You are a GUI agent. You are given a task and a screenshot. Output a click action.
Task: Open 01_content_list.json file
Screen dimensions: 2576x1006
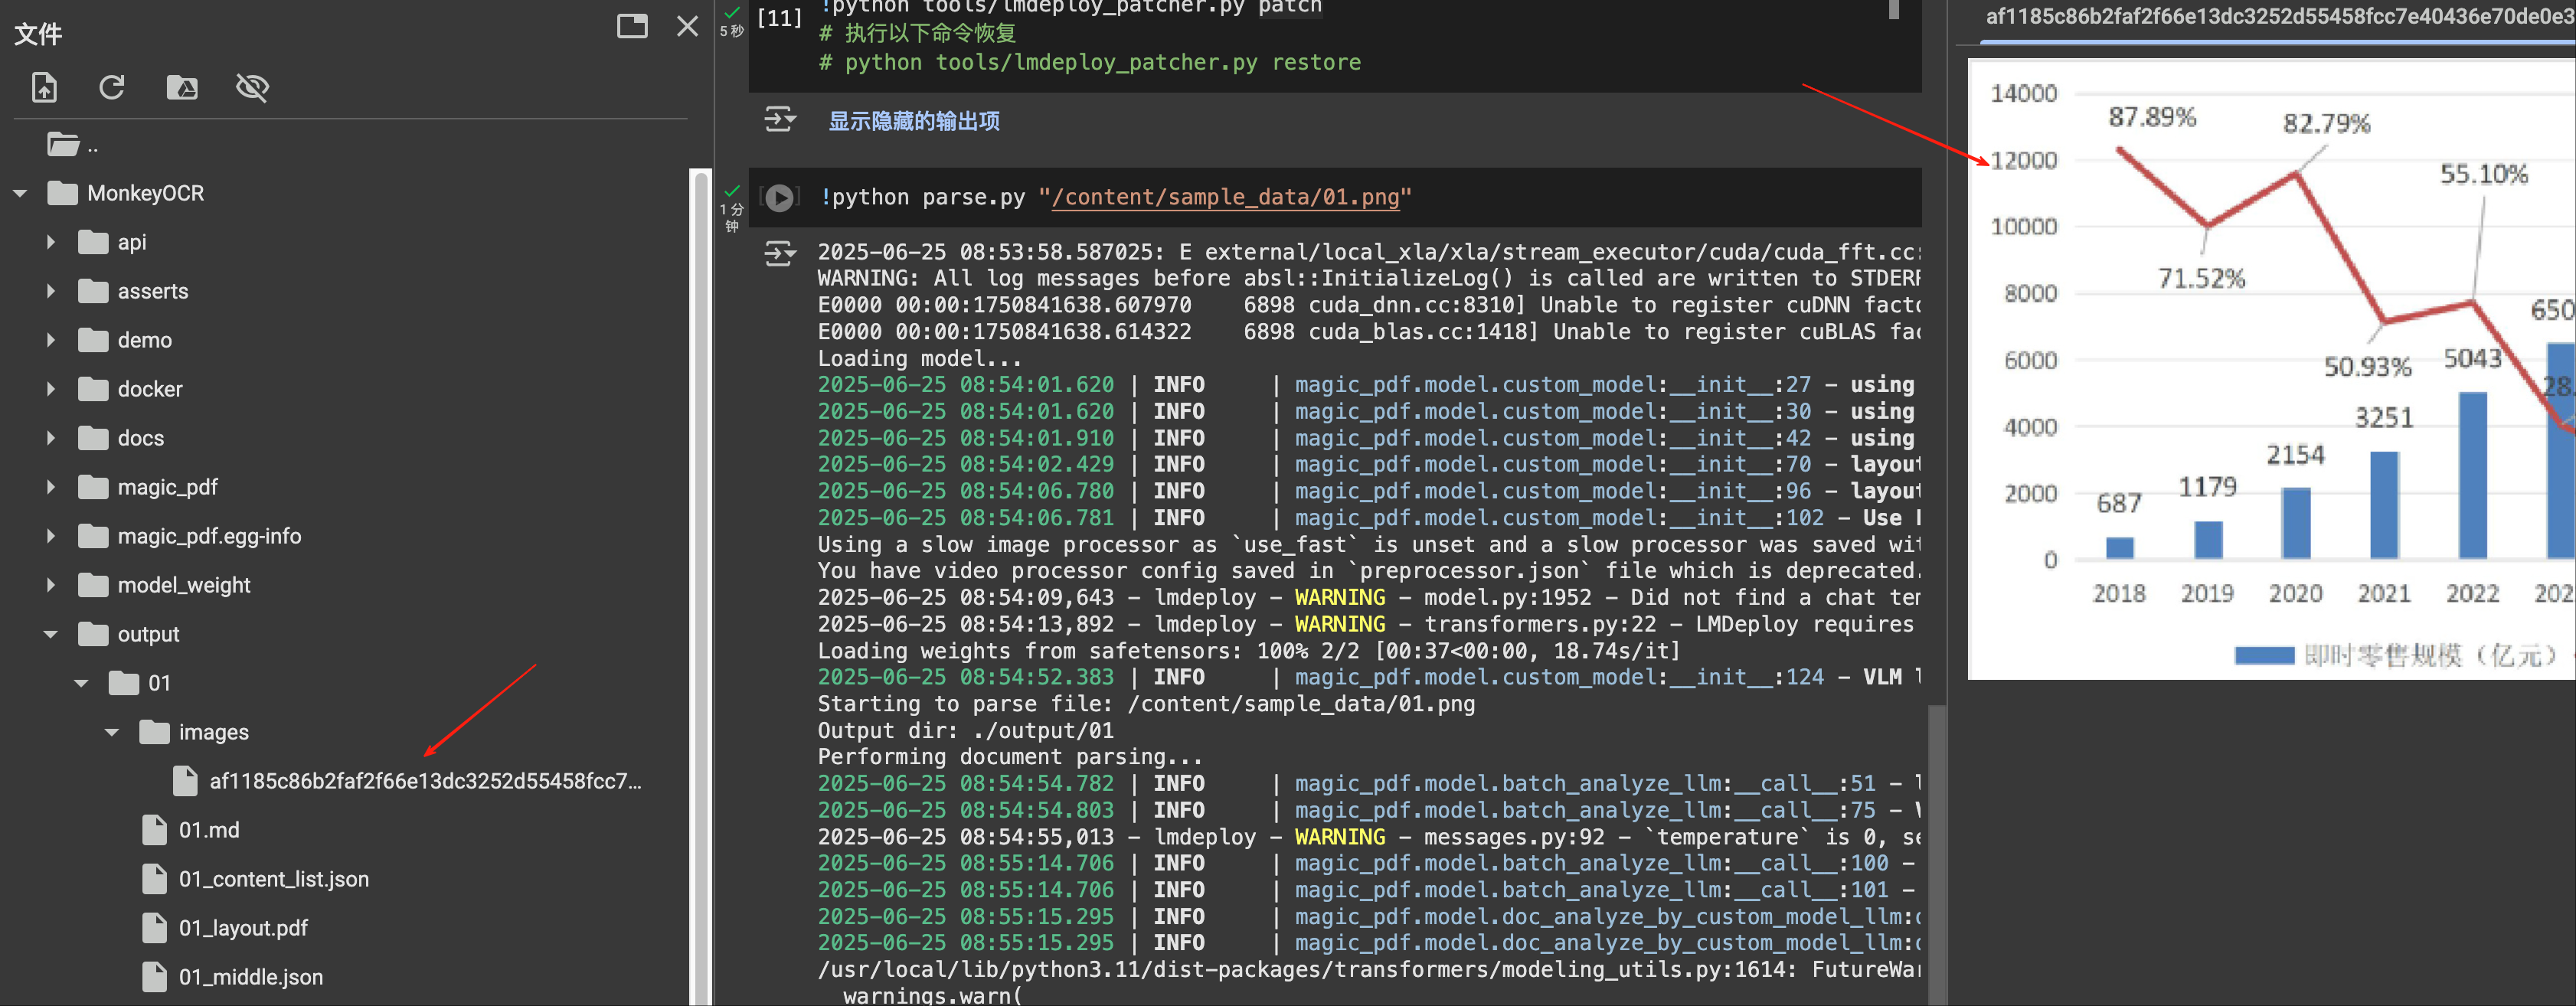273,879
